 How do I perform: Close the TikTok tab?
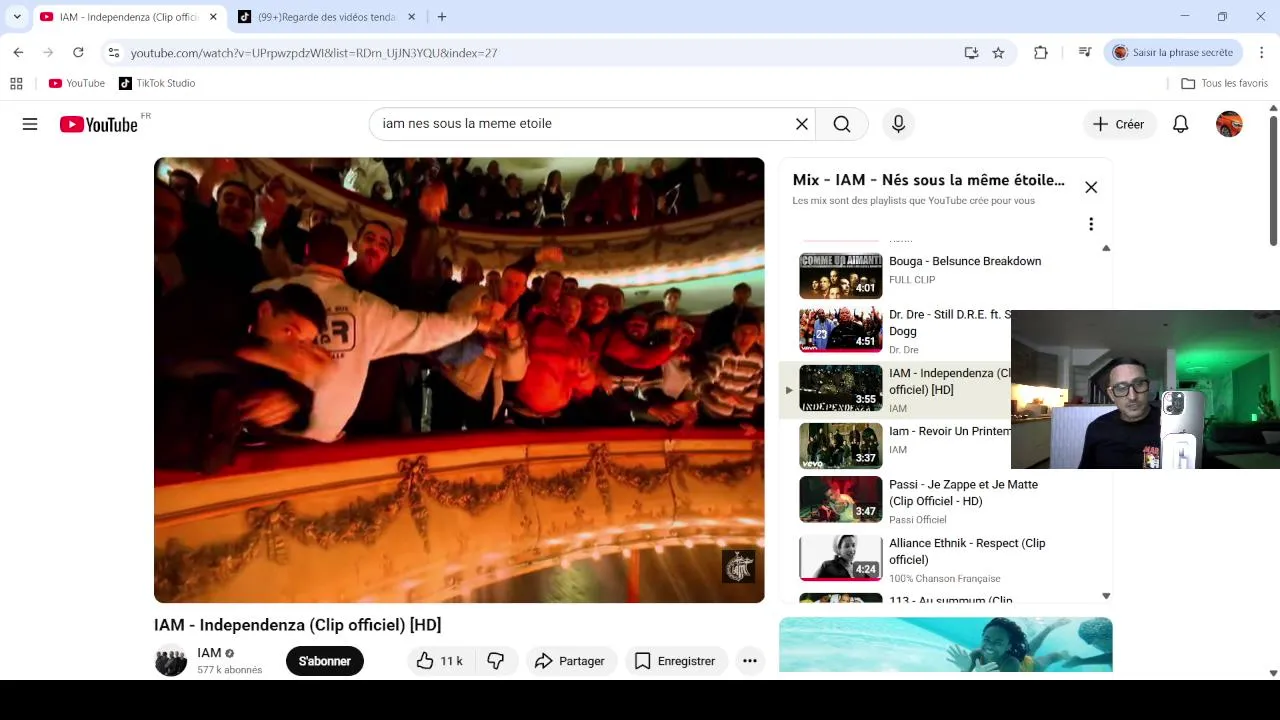(x=411, y=17)
